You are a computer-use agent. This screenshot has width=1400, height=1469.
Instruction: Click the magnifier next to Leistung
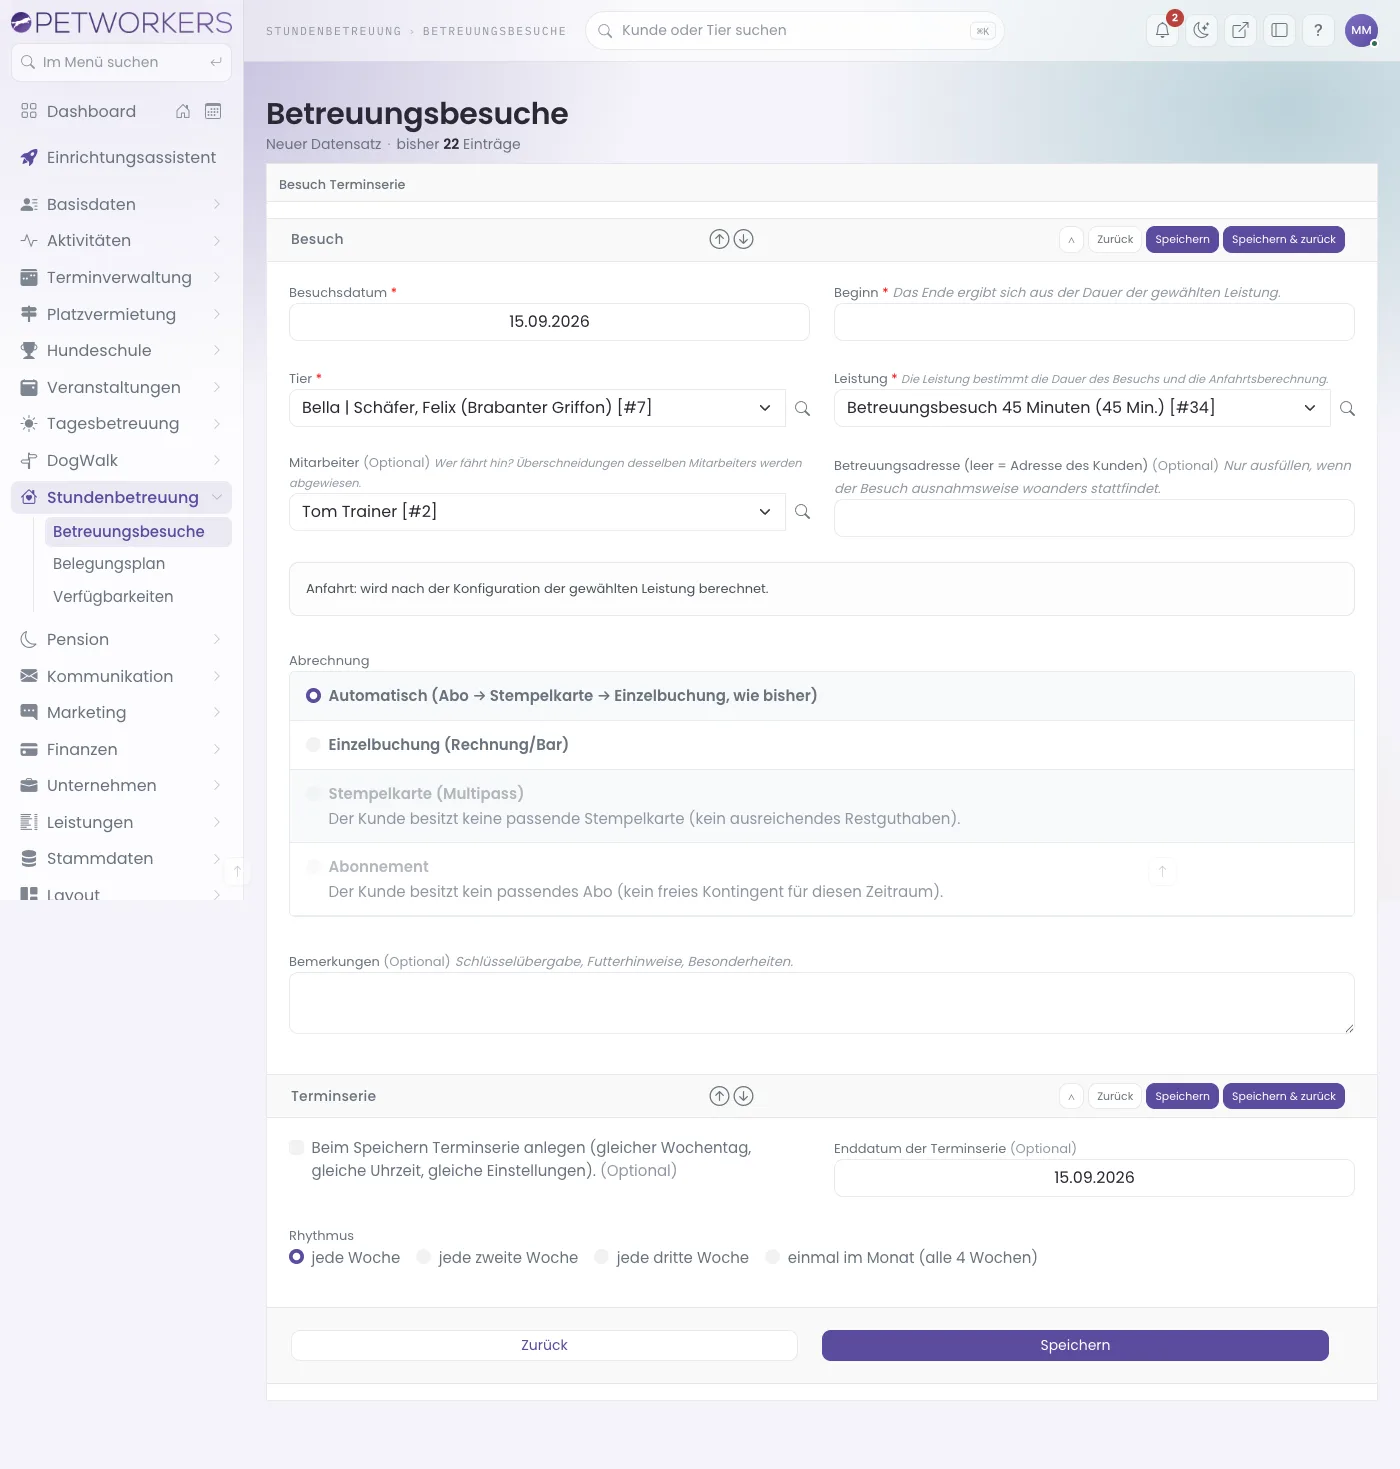point(1347,408)
